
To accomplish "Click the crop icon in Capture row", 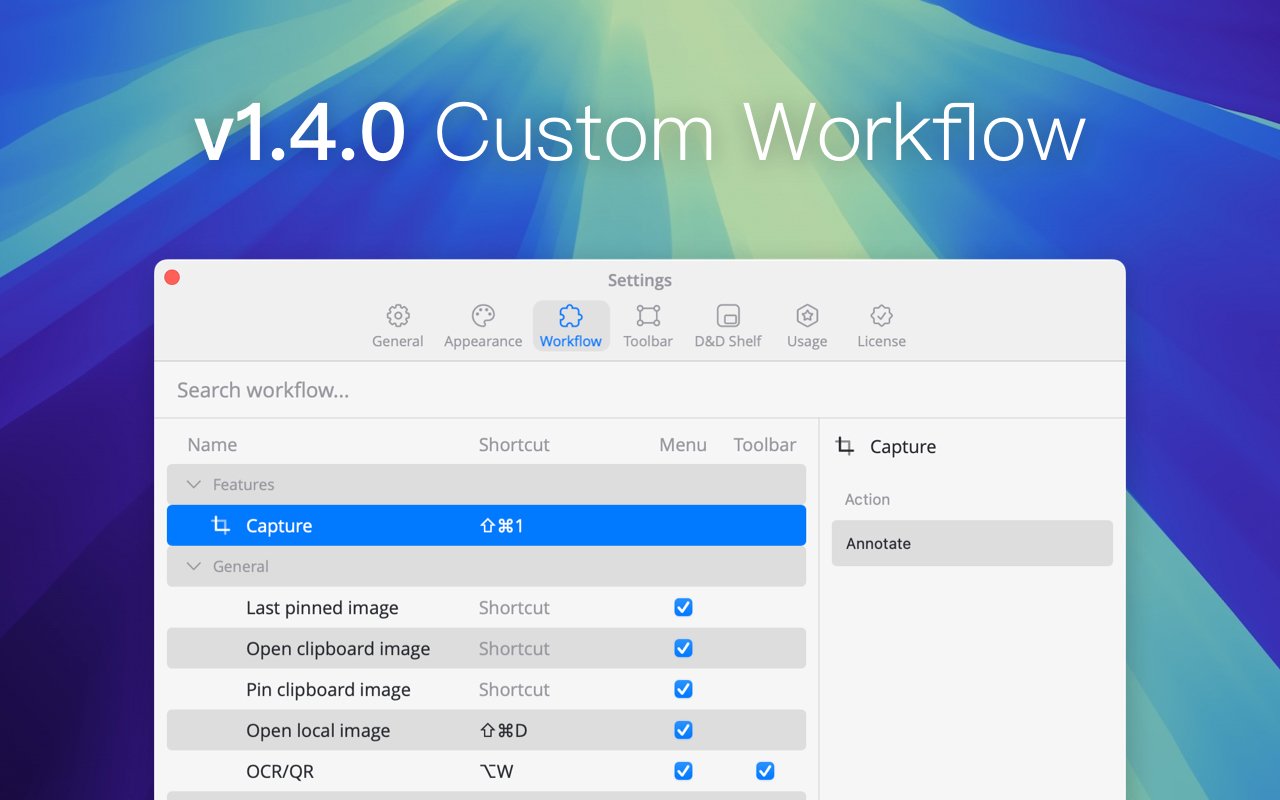I will [221, 525].
